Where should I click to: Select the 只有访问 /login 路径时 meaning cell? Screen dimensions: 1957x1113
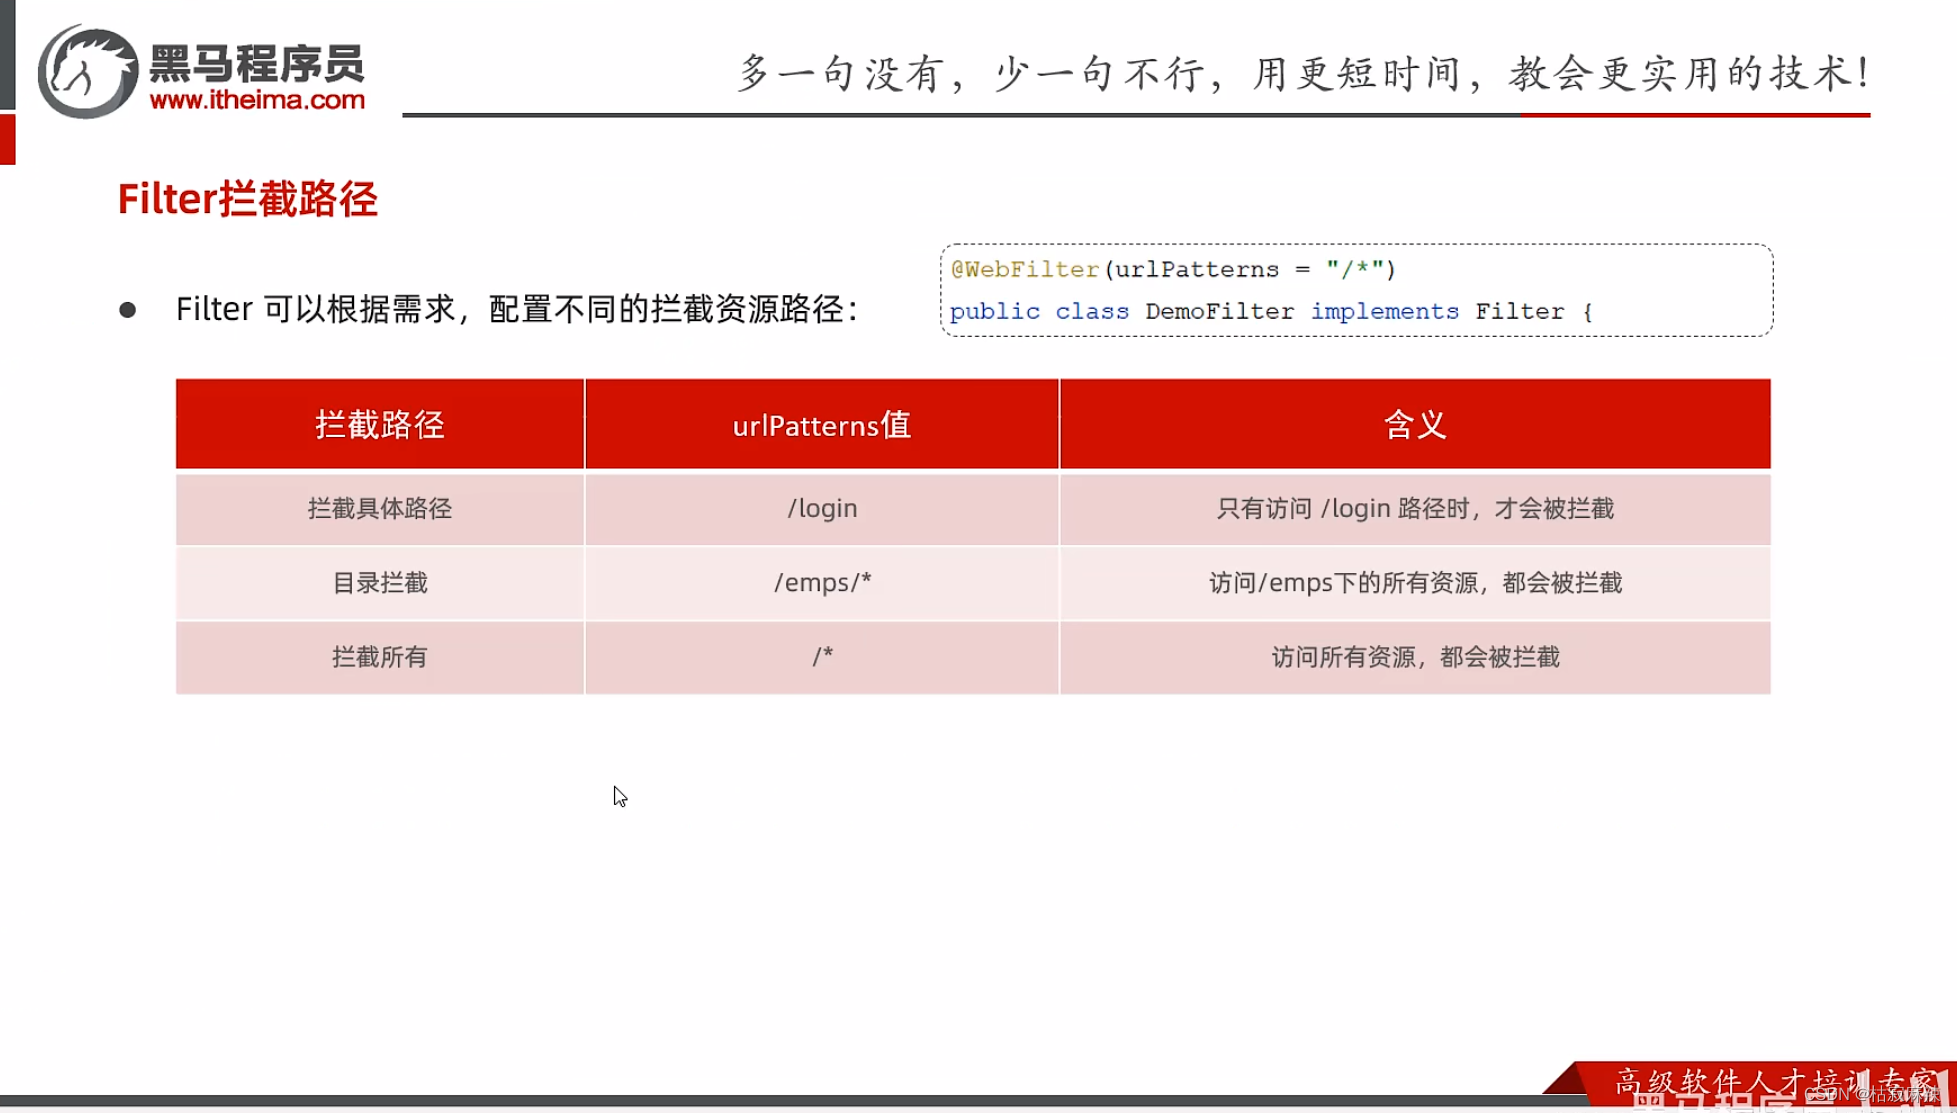(x=1415, y=509)
